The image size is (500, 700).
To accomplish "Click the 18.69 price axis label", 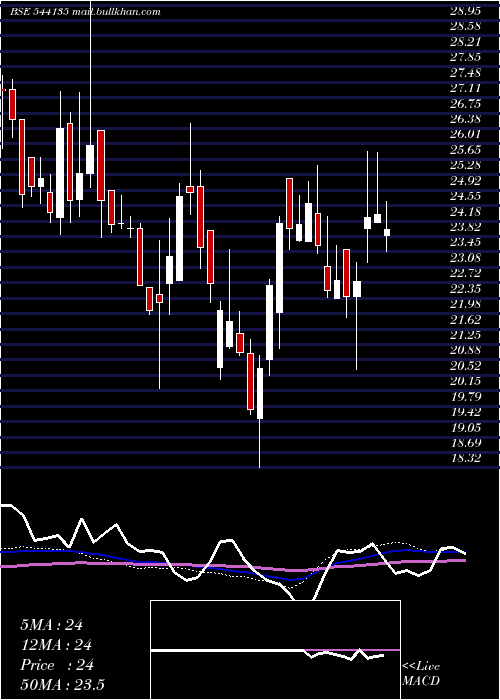I will (465, 444).
